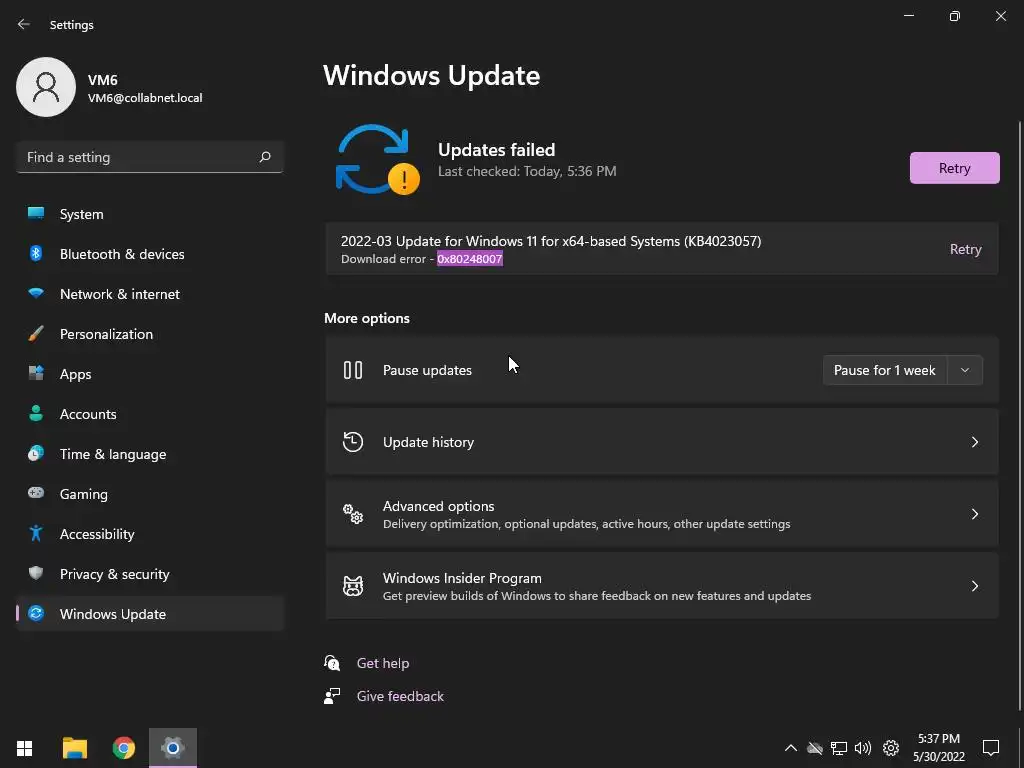Click the Update history label
The width and height of the screenshot is (1024, 768).
(428, 442)
